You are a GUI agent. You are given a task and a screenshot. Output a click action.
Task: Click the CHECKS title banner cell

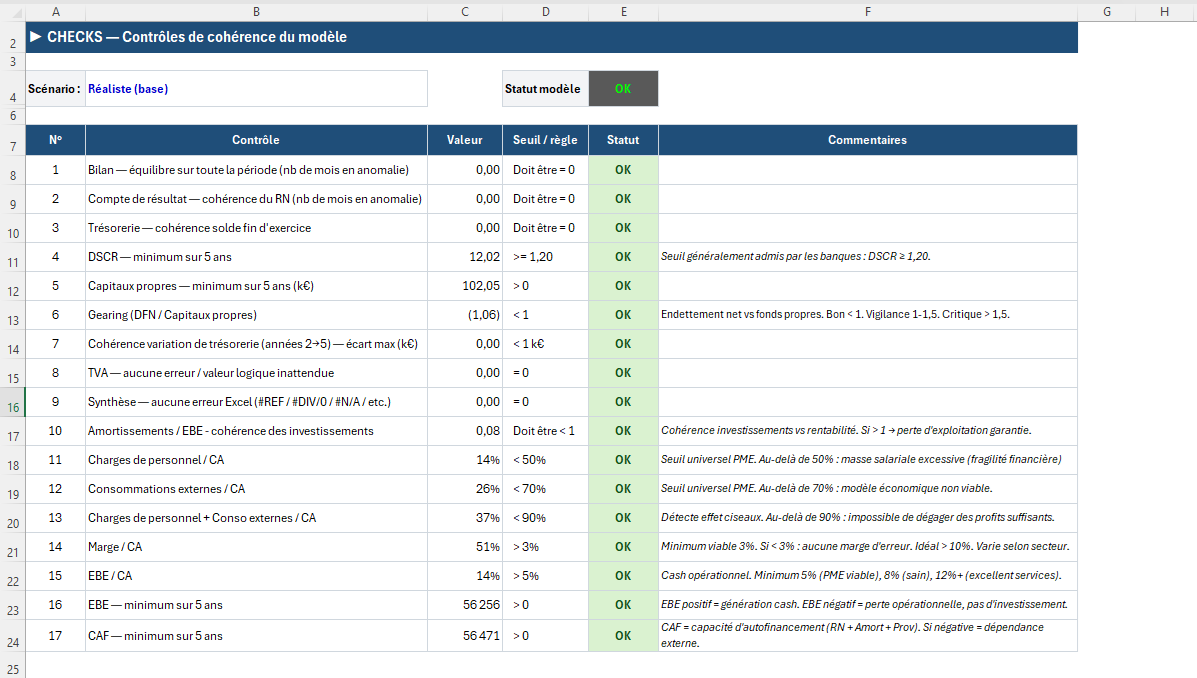coord(551,37)
